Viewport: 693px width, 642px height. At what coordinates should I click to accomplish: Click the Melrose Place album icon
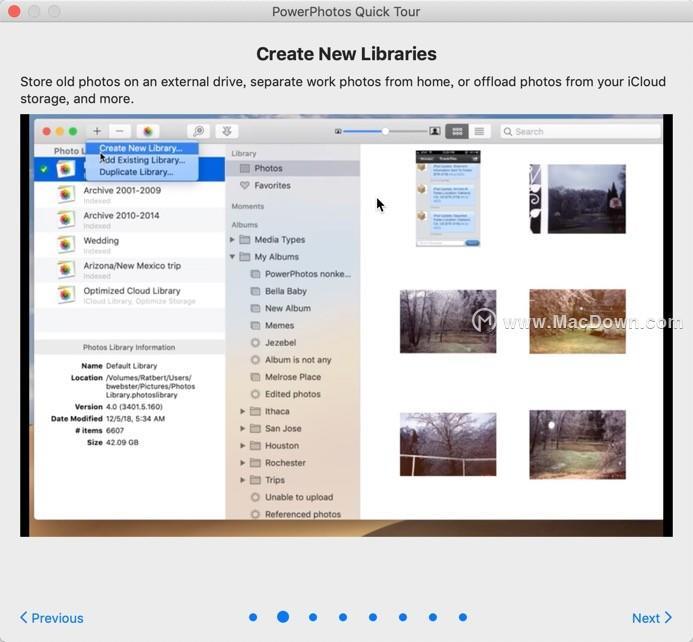(255, 377)
